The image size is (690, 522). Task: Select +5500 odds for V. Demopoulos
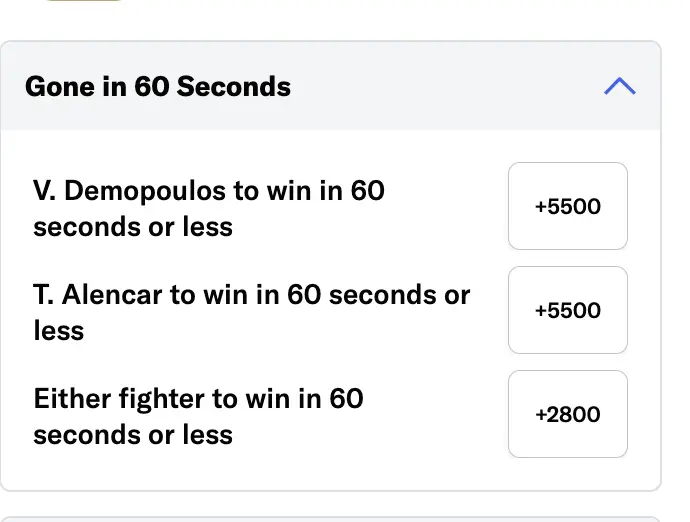pyautogui.click(x=567, y=206)
